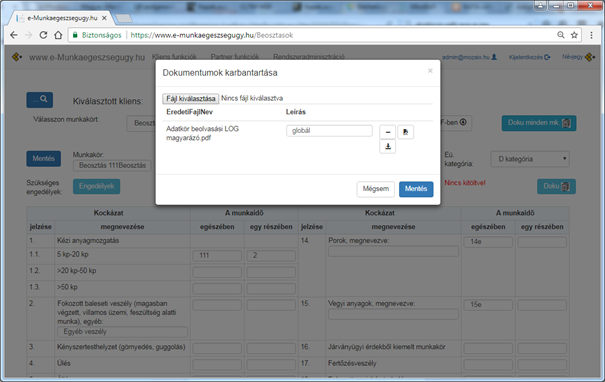605x382 pixels.
Task: Click Kényszertesthelyzet egészében field
Action: [217, 348]
